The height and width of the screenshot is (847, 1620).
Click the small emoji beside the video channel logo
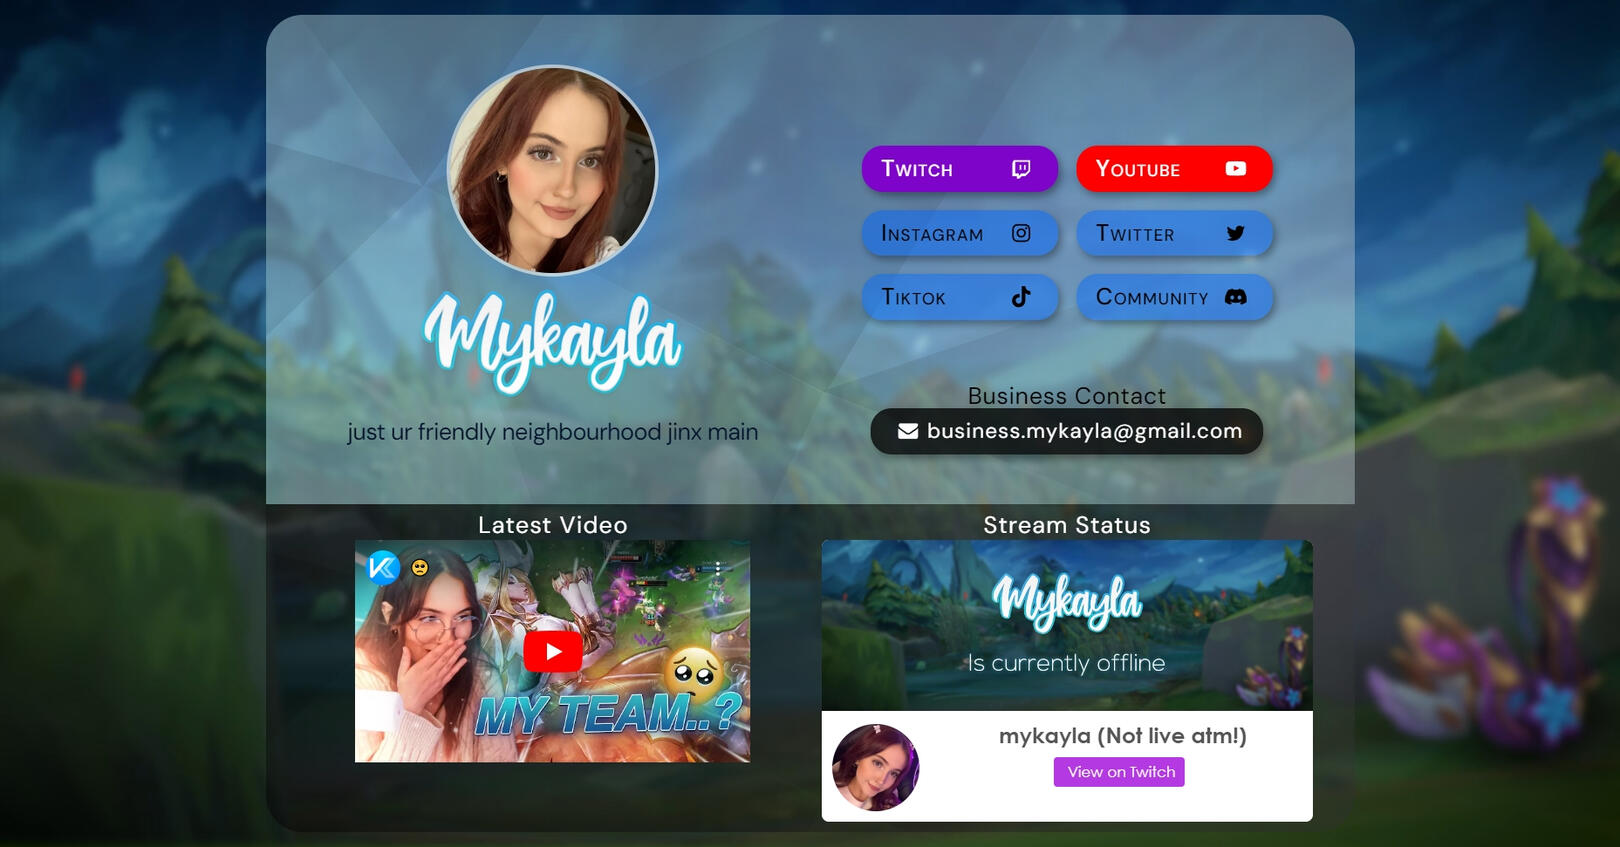[420, 568]
